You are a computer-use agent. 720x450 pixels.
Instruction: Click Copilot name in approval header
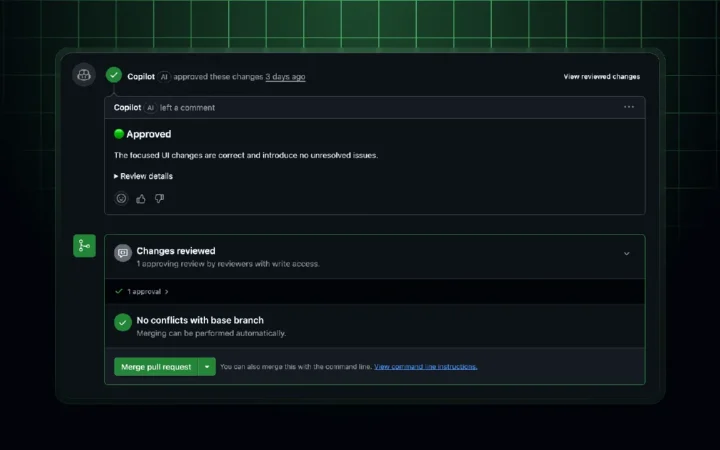tap(141, 77)
